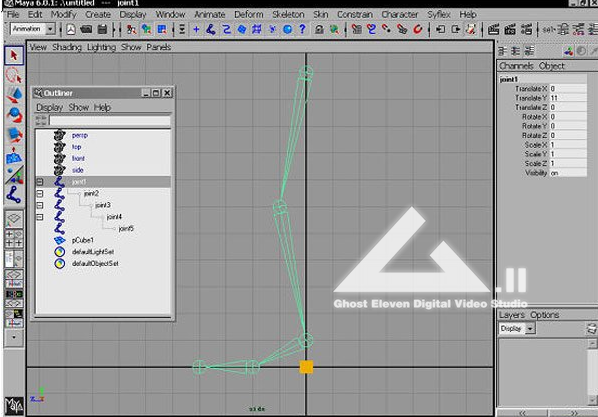This screenshot has width=598, height=417.
Task: Expand the quick layout arrow button
Action: pos(14,337)
